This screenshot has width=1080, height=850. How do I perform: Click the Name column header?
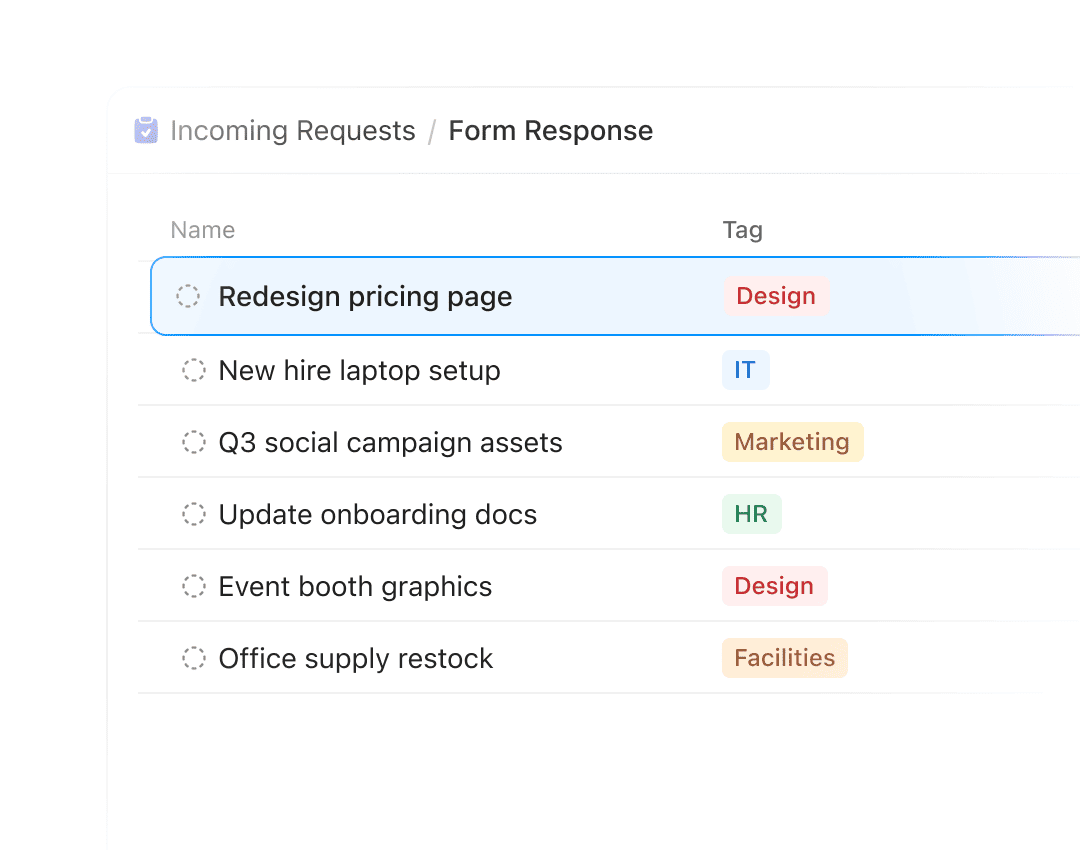[x=202, y=230]
